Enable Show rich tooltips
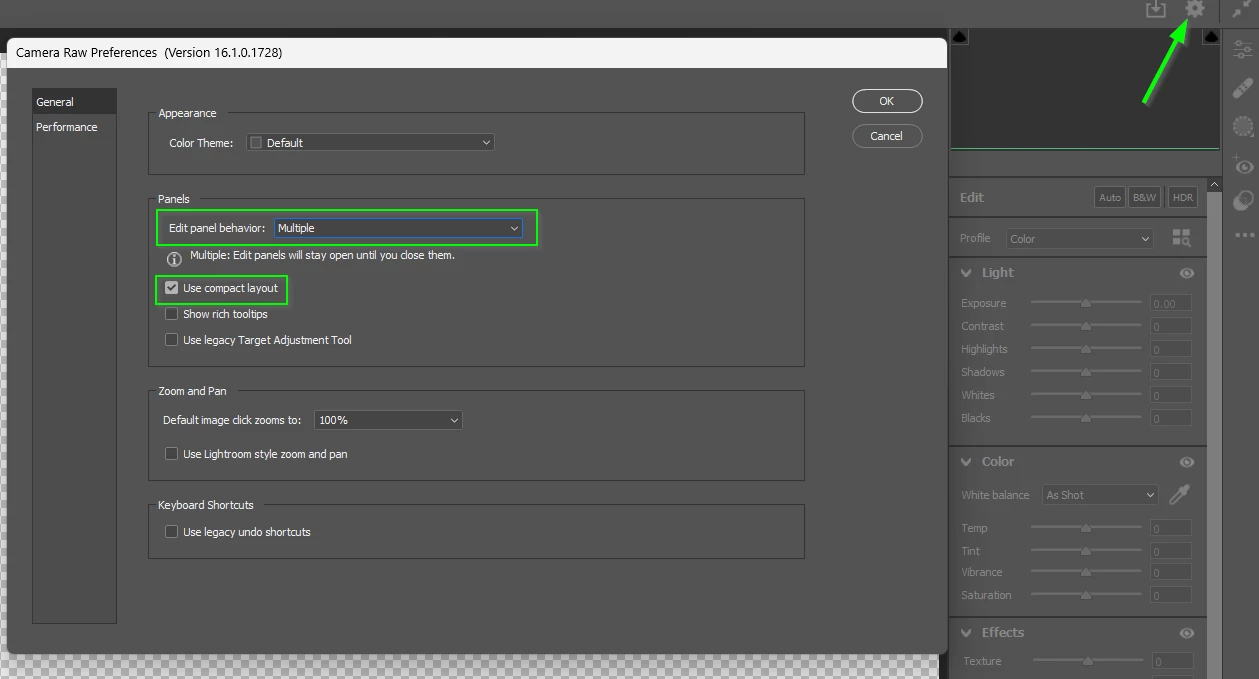The image size is (1259, 679). 171,314
